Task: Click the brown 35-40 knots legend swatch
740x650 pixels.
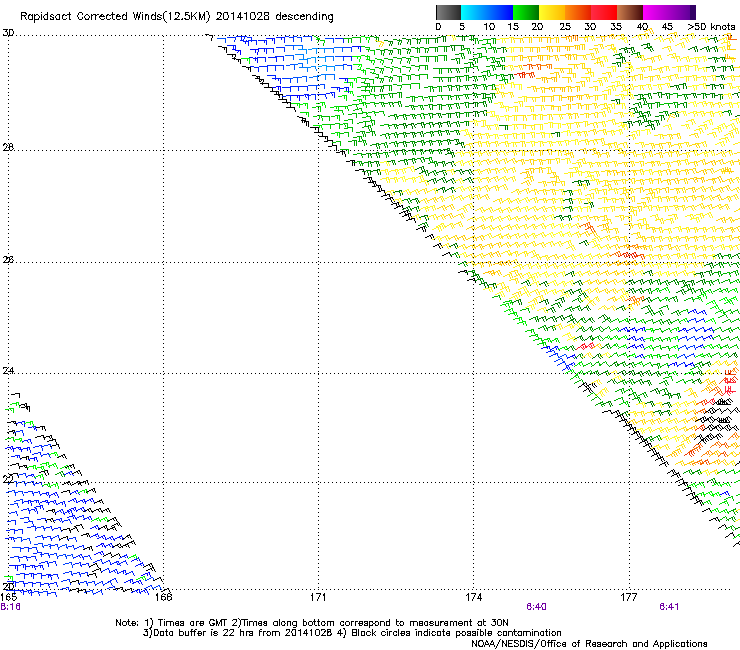Action: [630, 12]
